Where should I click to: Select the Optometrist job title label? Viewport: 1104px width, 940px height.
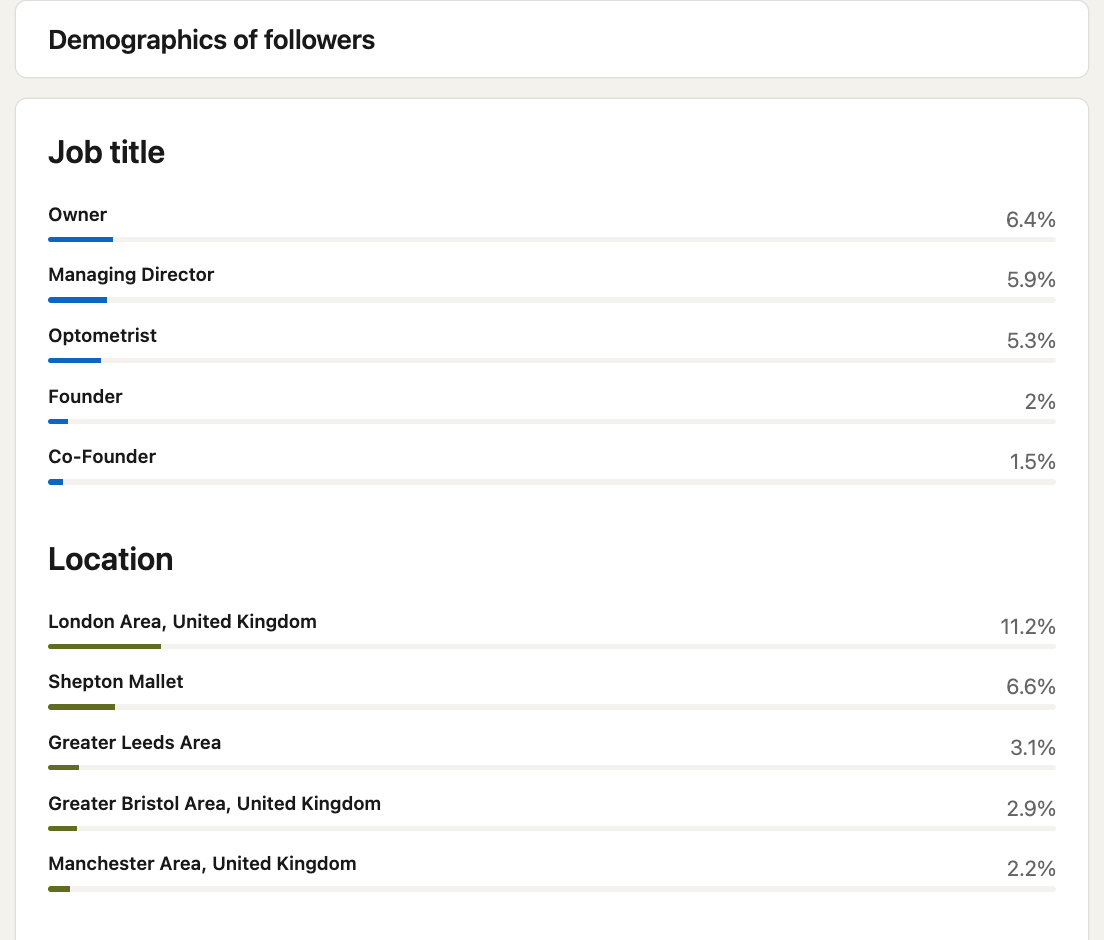(x=102, y=335)
